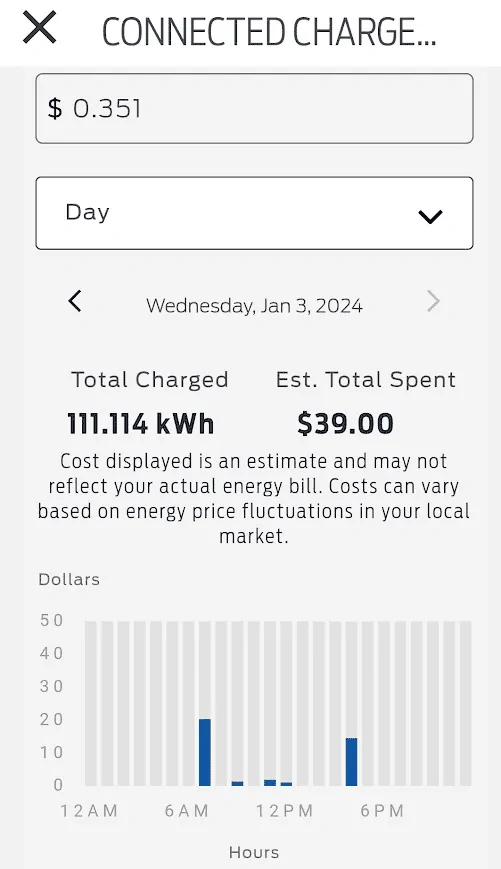Tap the 12 PM axis label
Image resolution: width=501 pixels, height=869 pixels.
click(x=285, y=811)
